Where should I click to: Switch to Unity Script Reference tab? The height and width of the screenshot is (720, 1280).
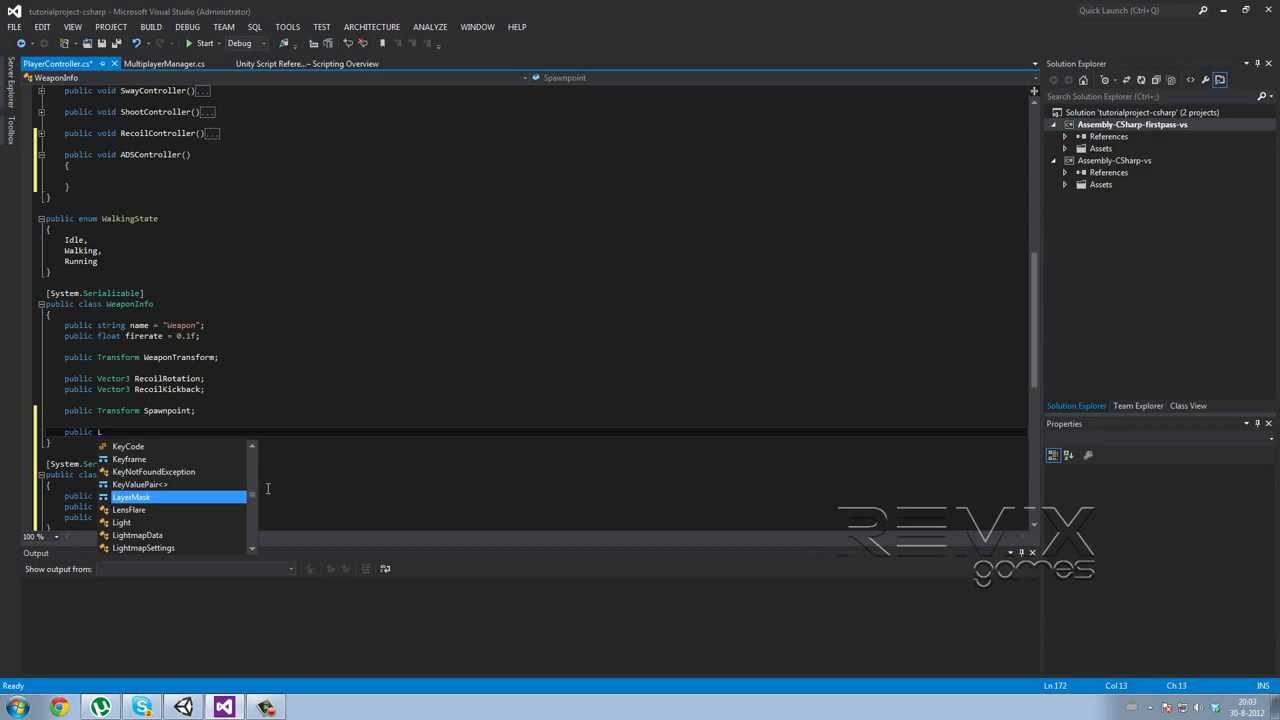tap(307, 64)
